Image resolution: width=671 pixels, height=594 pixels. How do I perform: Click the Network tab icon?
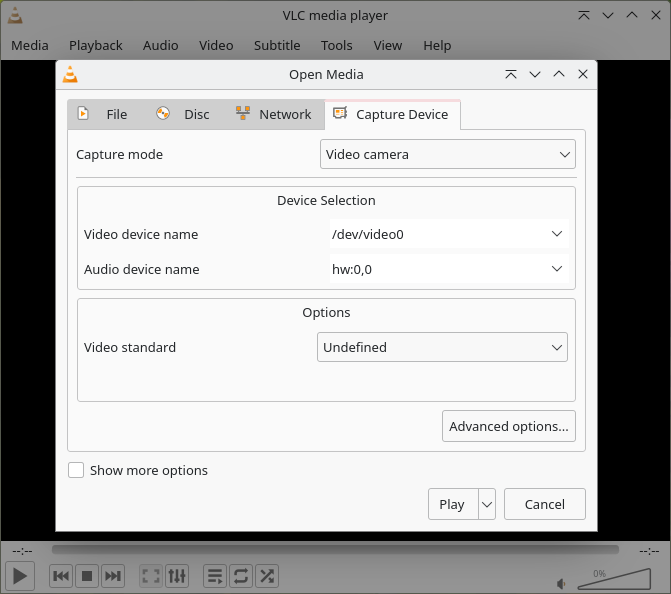click(243, 113)
